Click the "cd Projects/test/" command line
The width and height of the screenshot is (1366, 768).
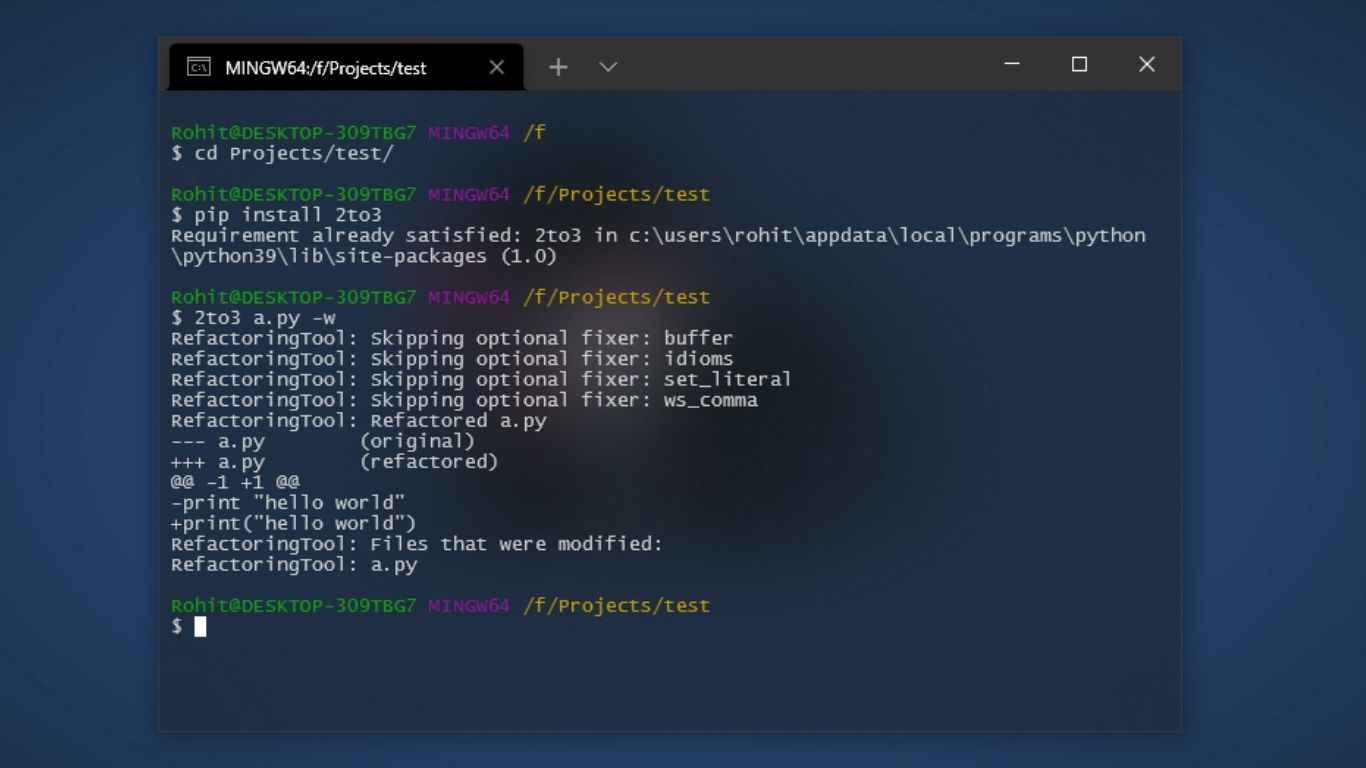coord(283,153)
